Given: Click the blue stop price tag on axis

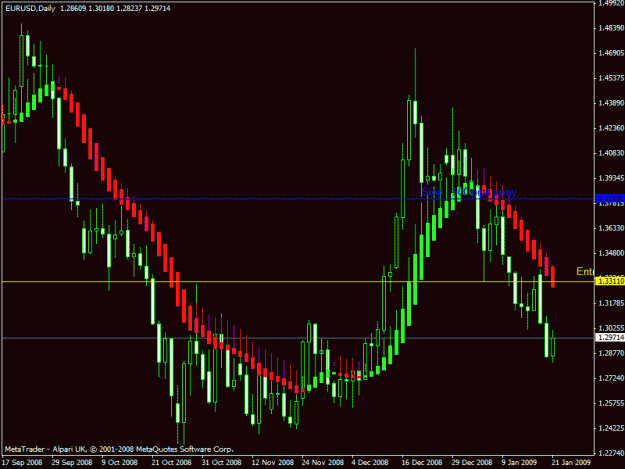Looking at the screenshot, I should pos(610,198).
